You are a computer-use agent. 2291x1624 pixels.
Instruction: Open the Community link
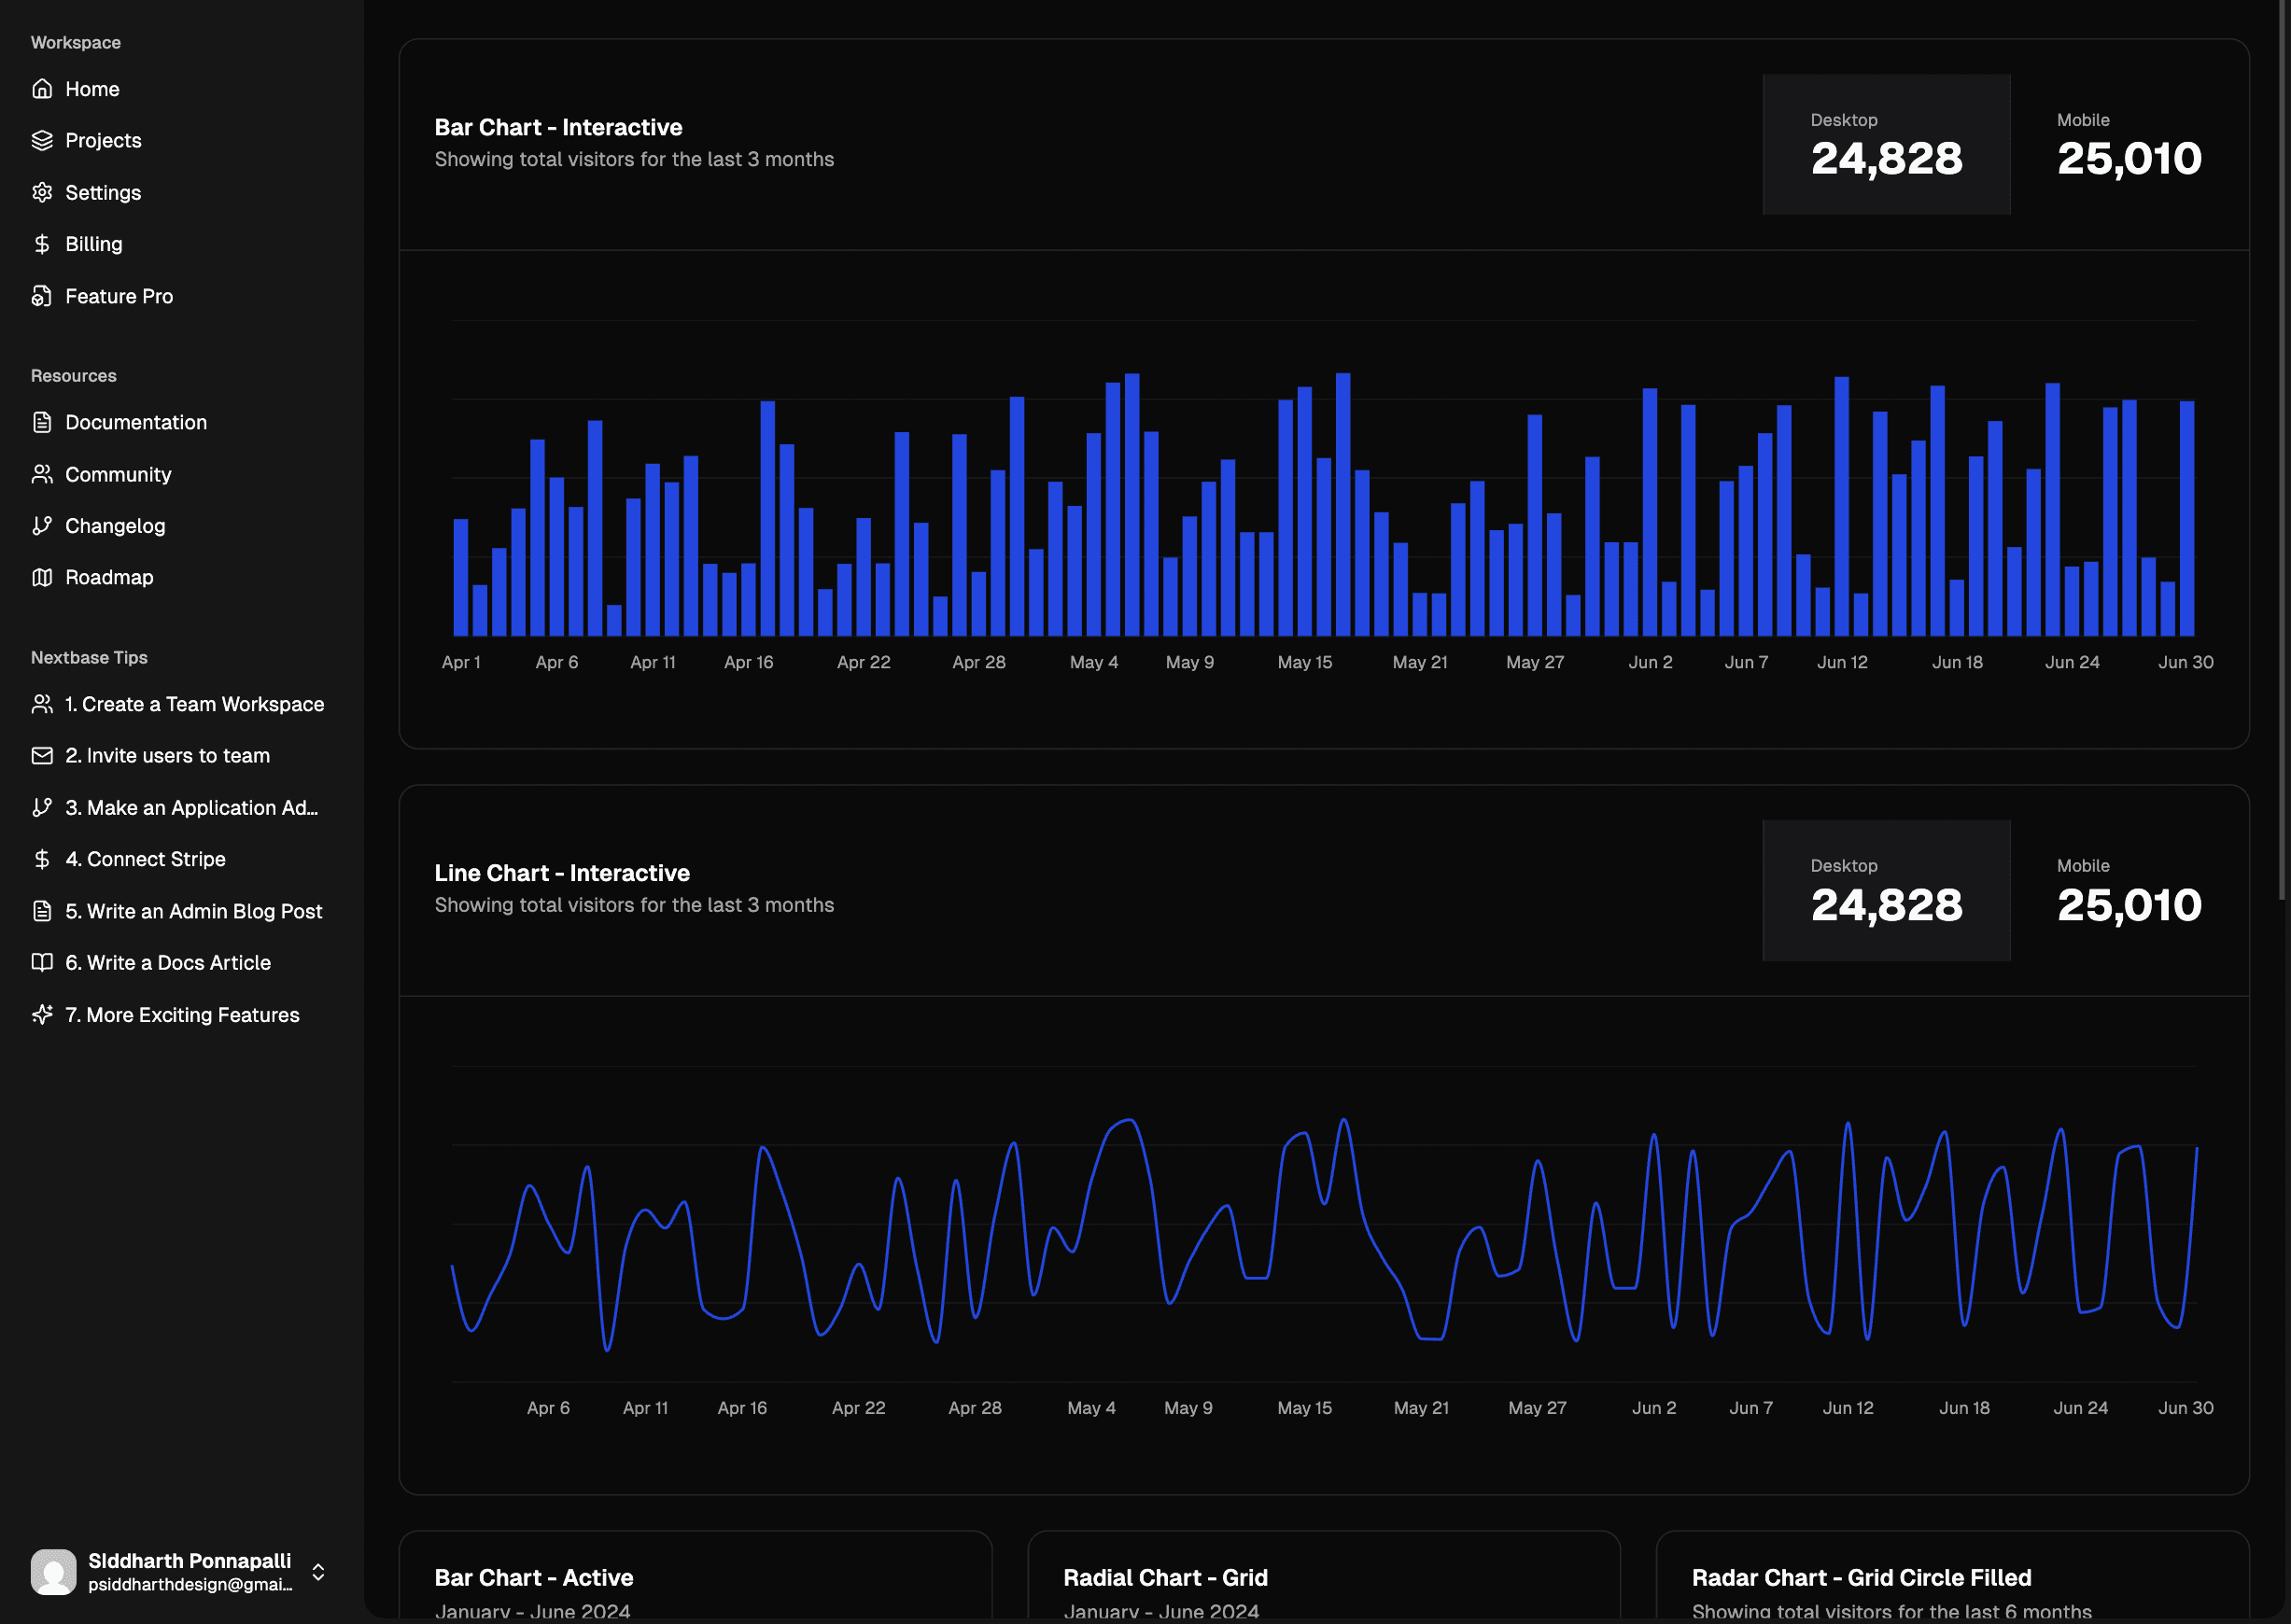[x=182, y=474]
